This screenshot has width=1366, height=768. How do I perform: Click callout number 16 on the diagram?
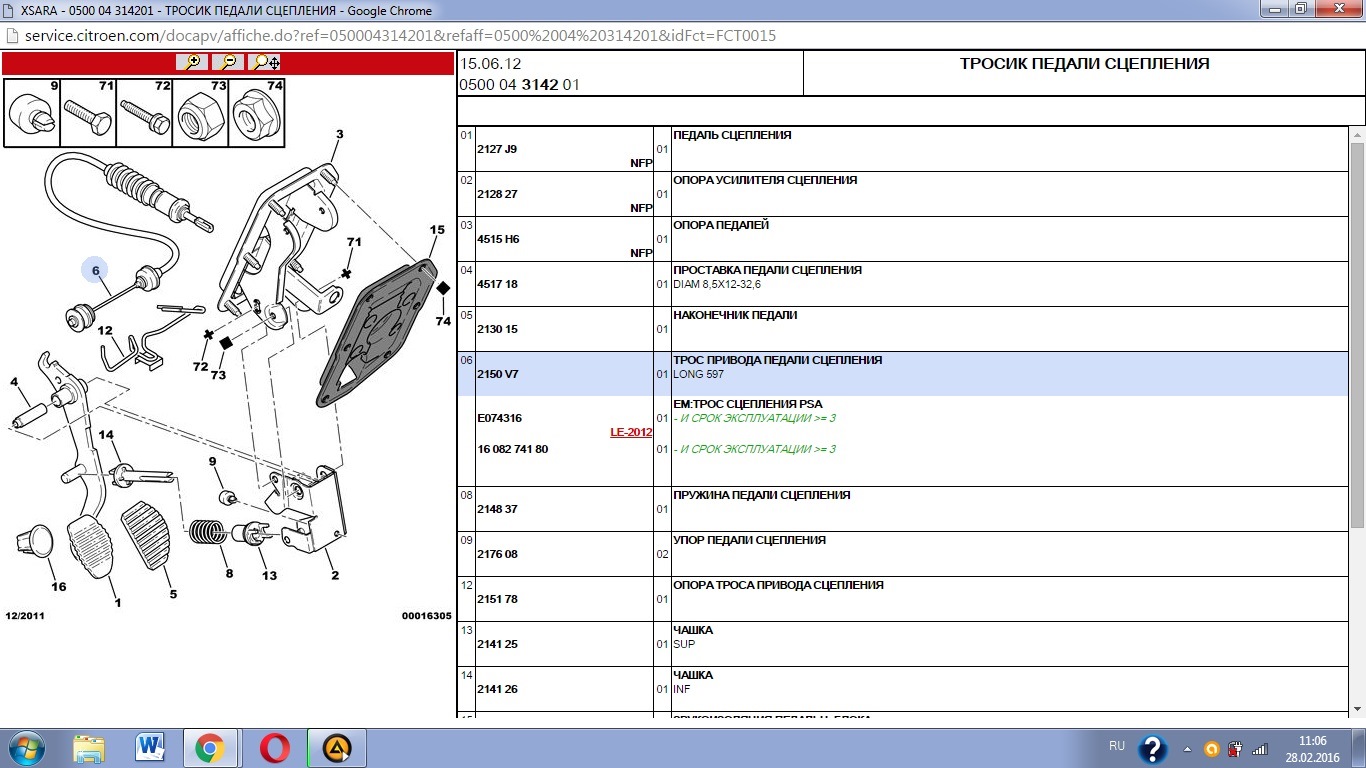point(59,587)
